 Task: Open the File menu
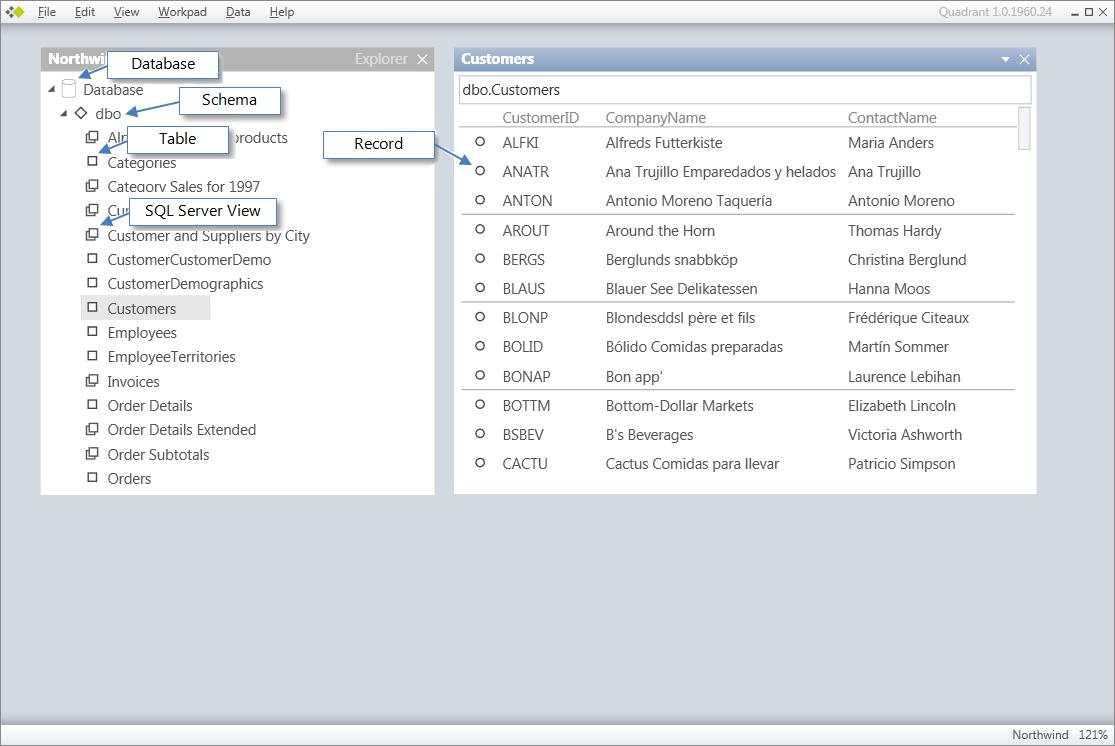(47, 12)
